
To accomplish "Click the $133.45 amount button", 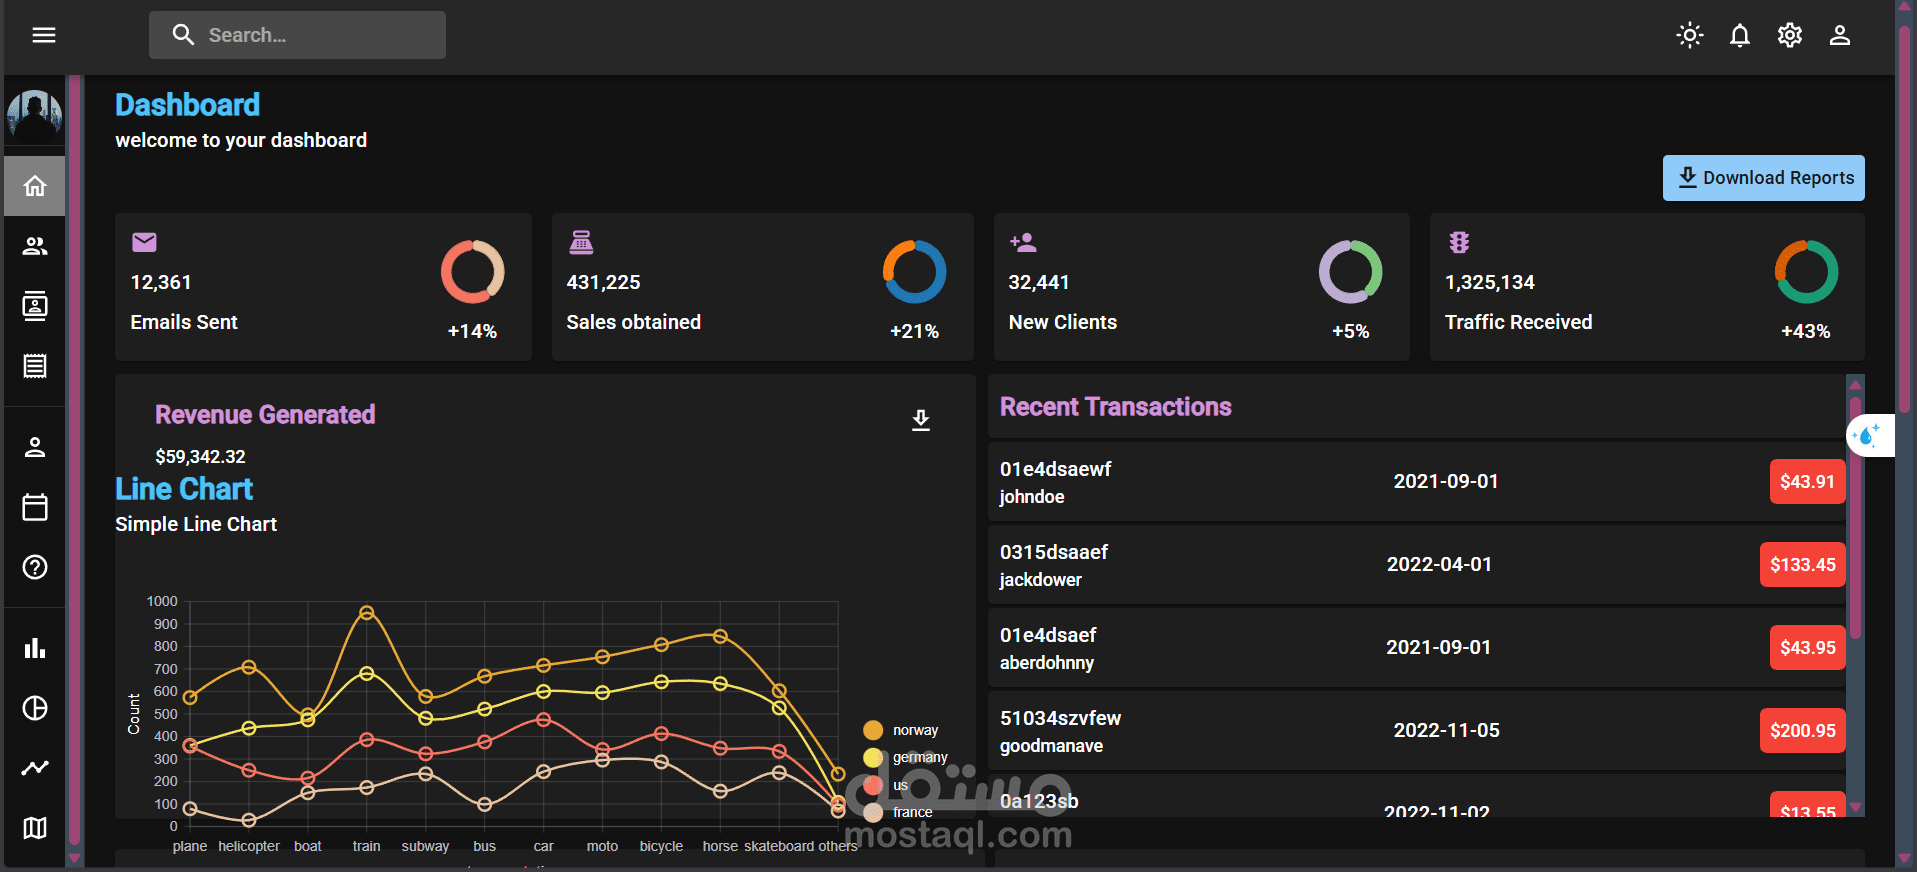I will click(x=1802, y=565).
